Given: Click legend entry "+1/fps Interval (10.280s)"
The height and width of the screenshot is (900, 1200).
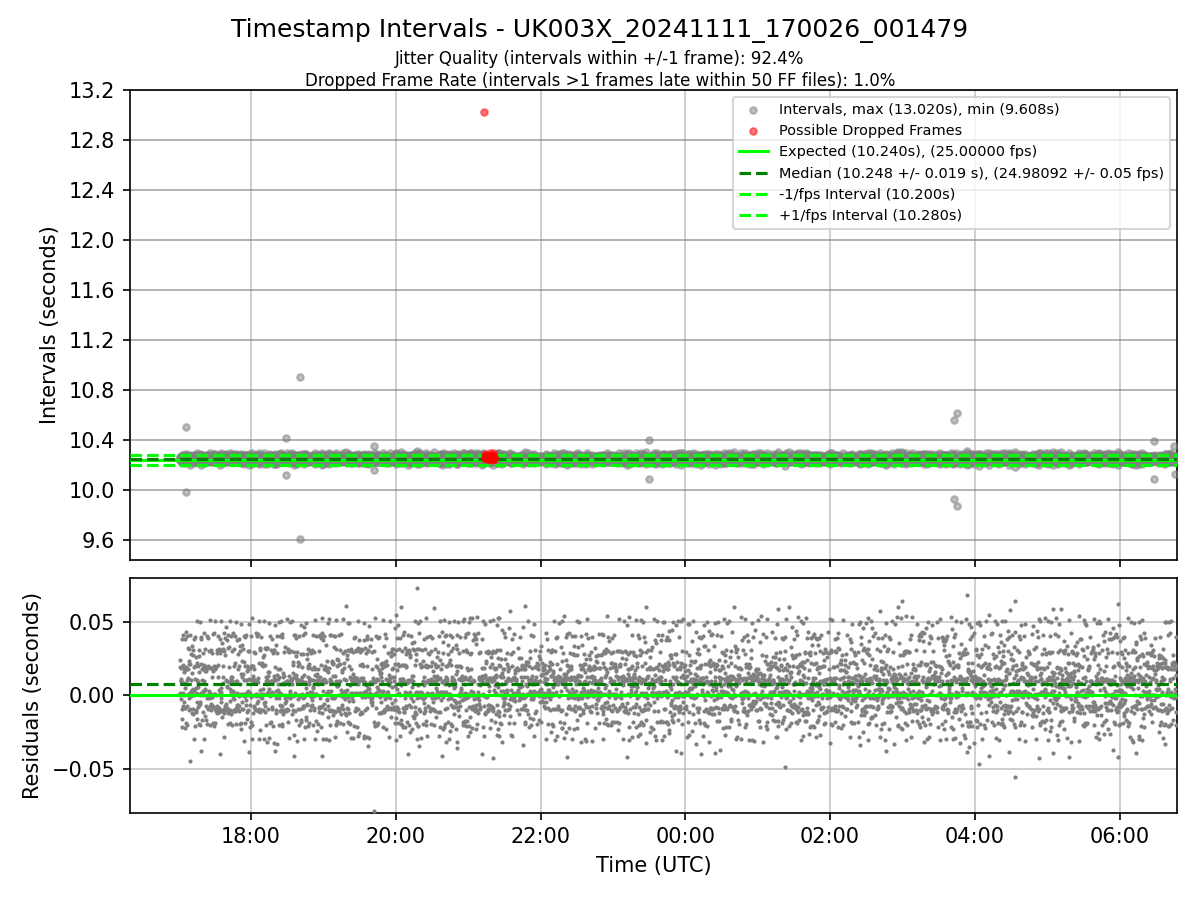Looking at the screenshot, I should pyautogui.click(x=870, y=215).
